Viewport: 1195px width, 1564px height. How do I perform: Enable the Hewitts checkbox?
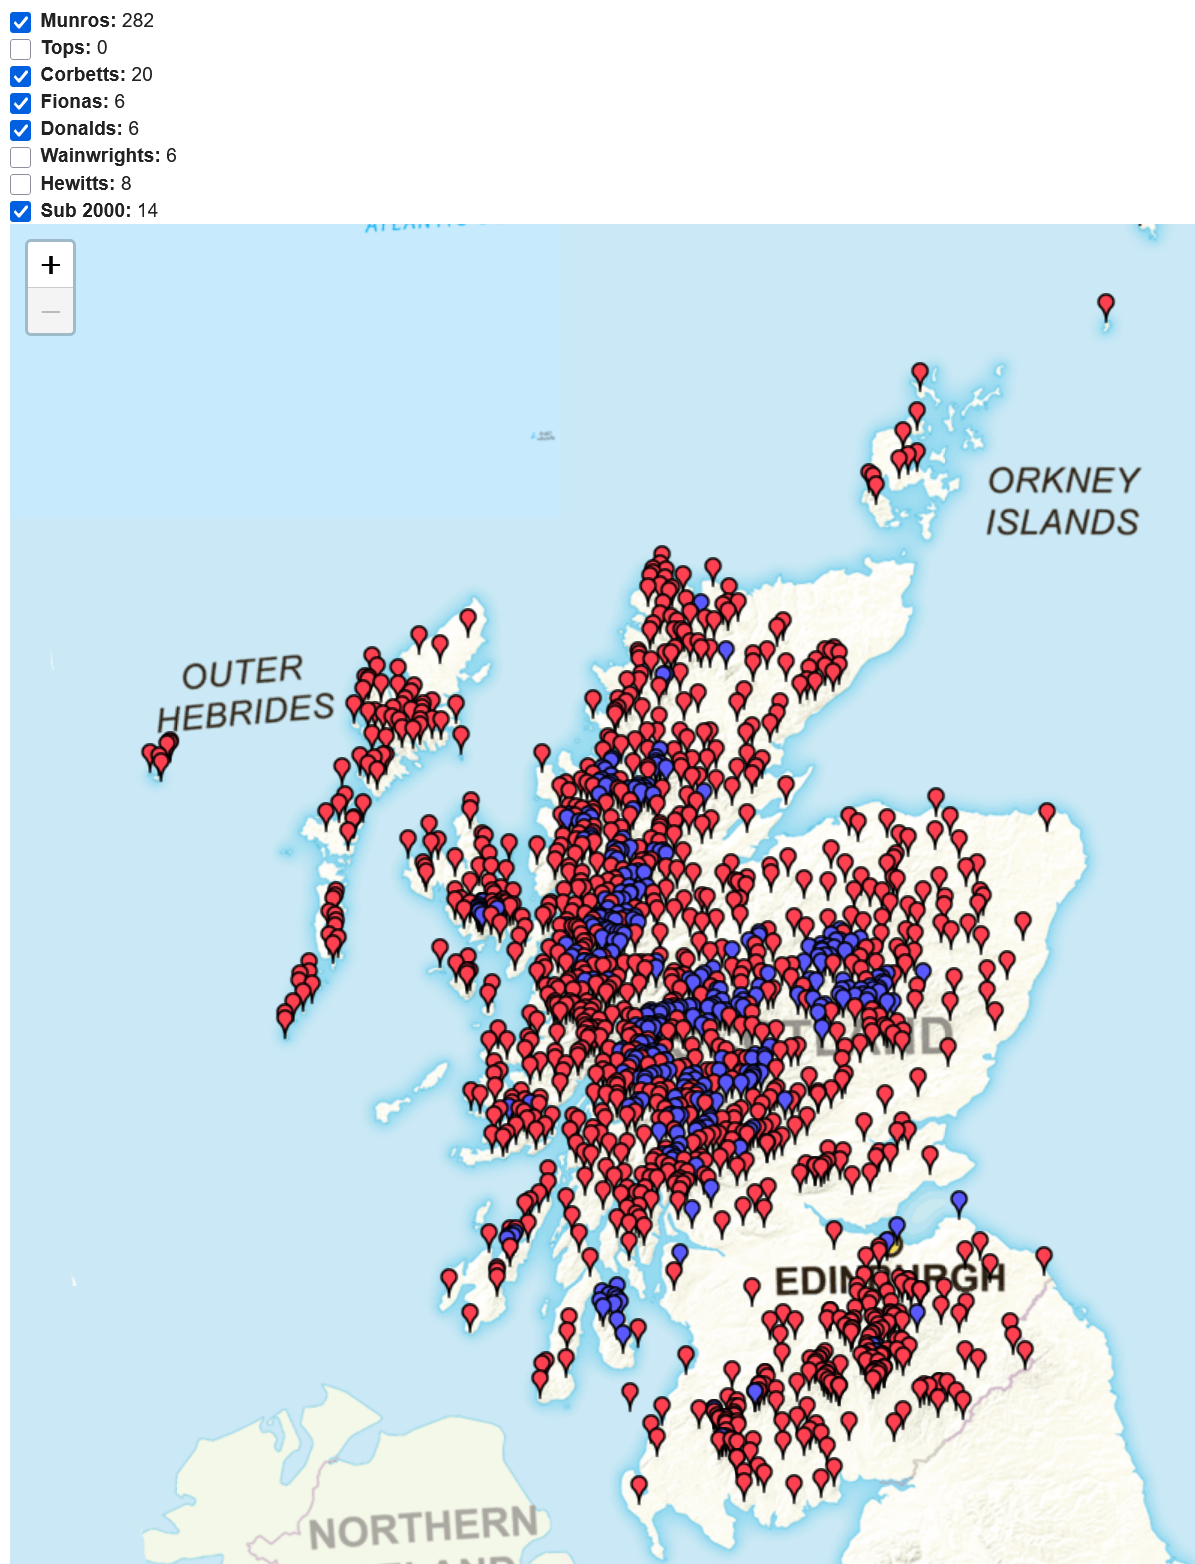point(21,184)
